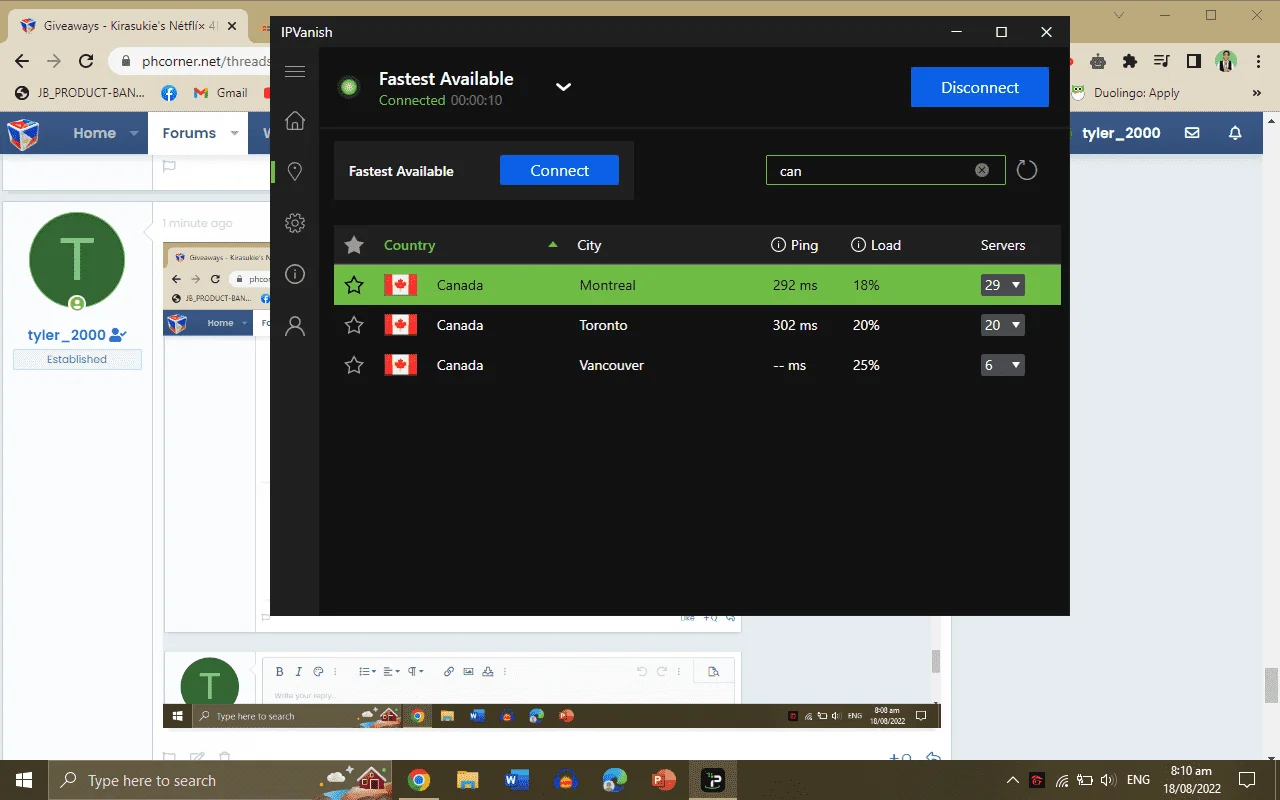Image resolution: width=1280 pixels, height=800 pixels.
Task: Open IPVanish from the Windows taskbar
Action: 713,780
